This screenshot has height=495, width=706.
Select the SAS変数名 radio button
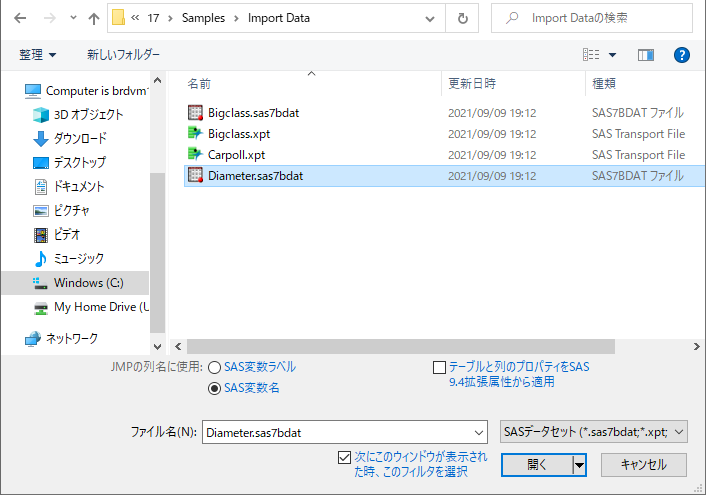[x=214, y=388]
